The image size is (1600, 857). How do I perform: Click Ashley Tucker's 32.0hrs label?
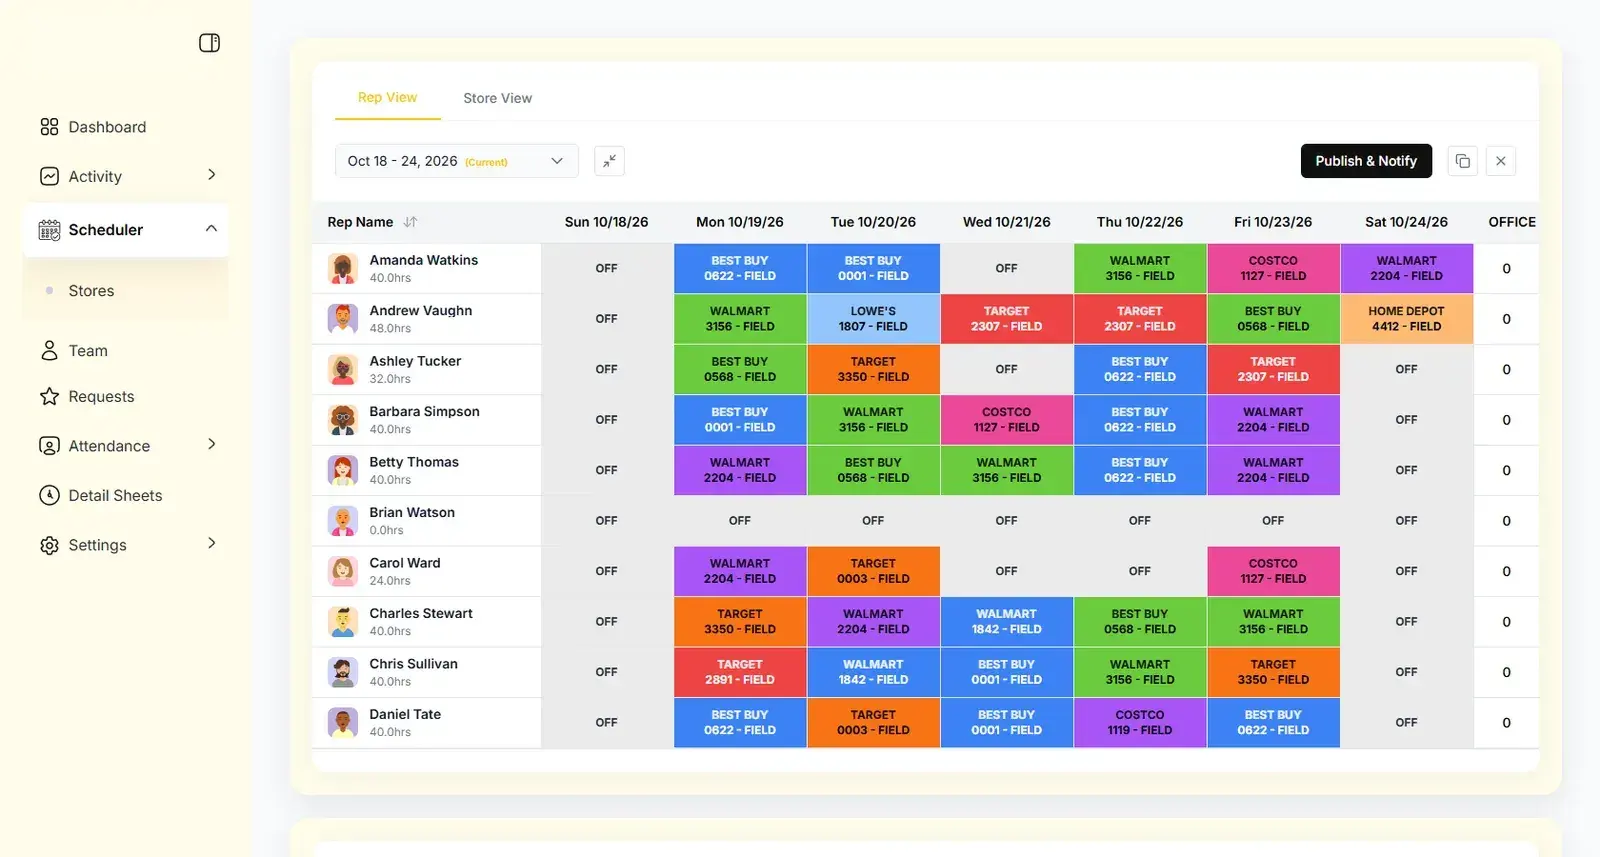(390, 379)
